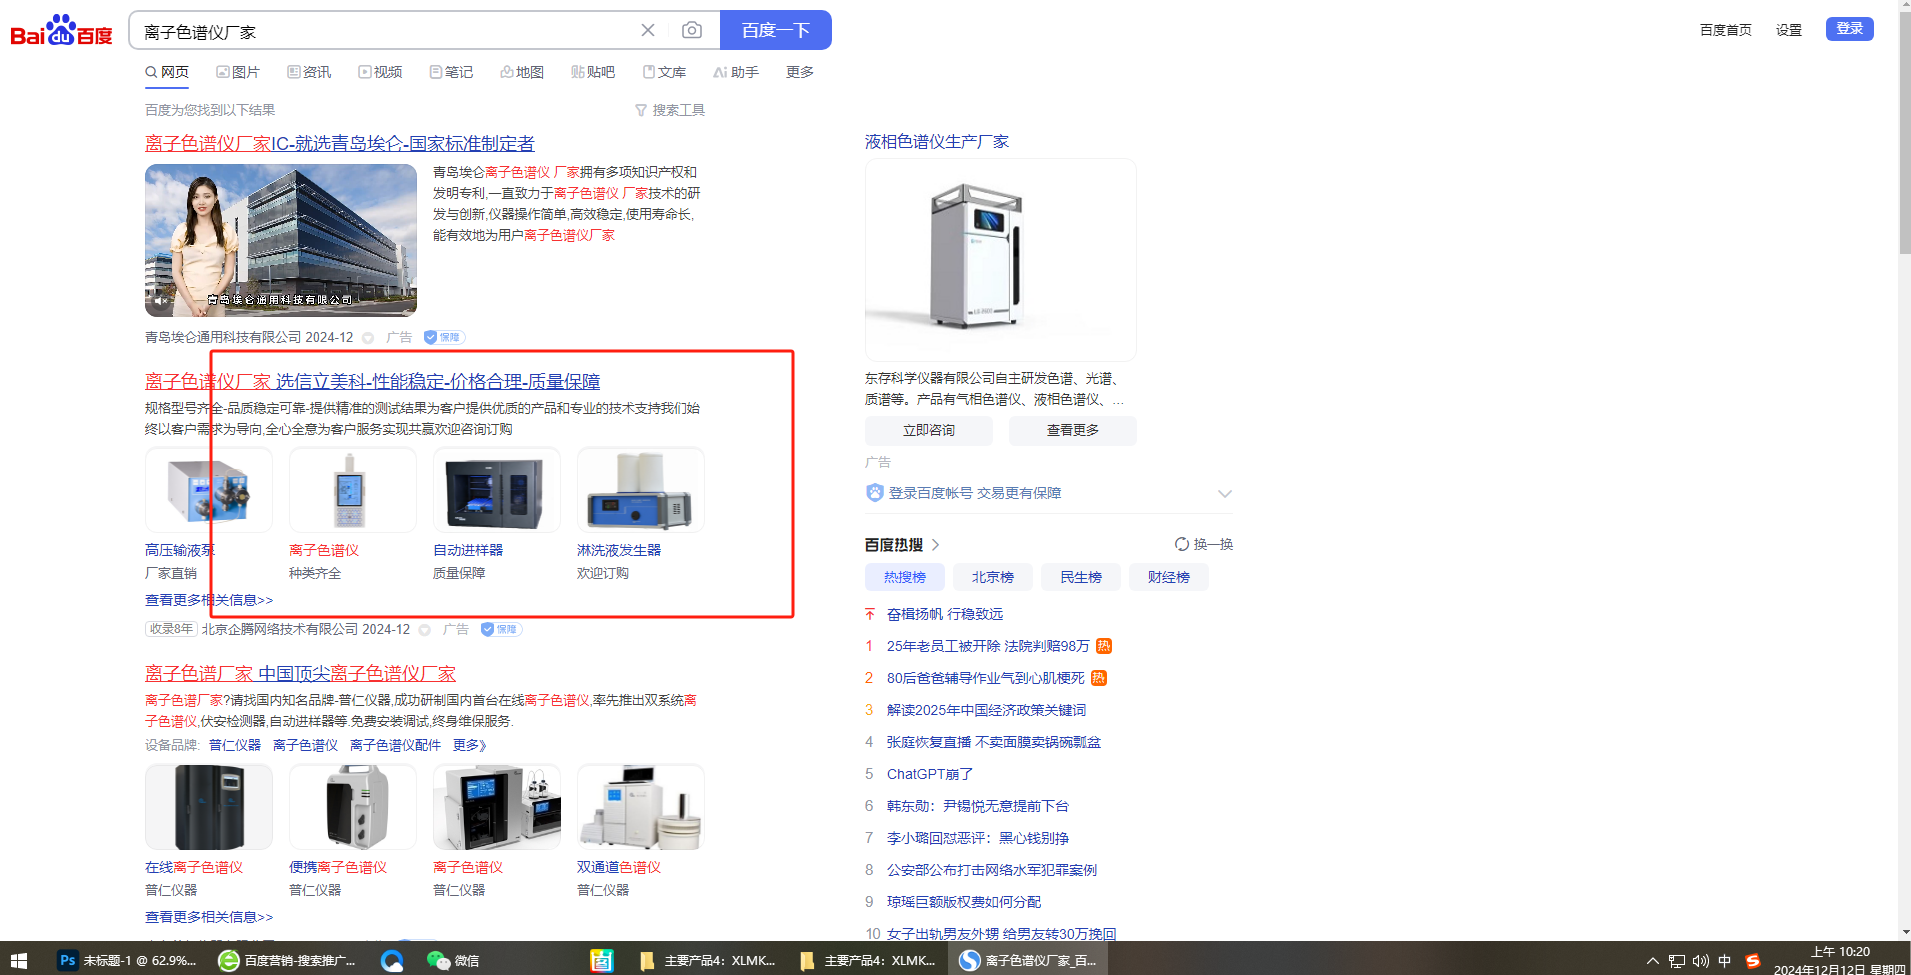The width and height of the screenshot is (1911, 975).
Task: Open 百度首页 link in the header
Action: [1726, 30]
